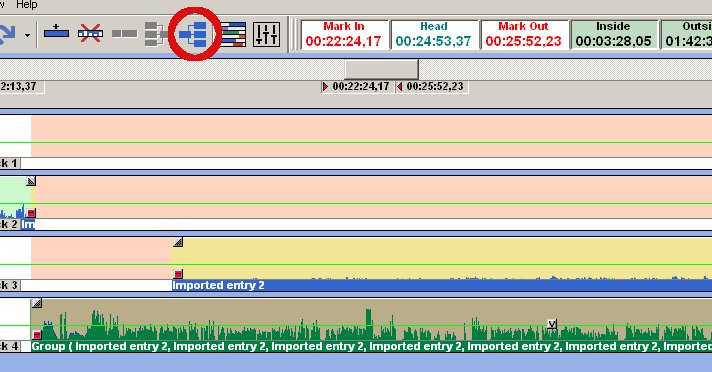Open the dropdown arrow beside redo
The width and height of the screenshot is (712, 372).
point(28,35)
